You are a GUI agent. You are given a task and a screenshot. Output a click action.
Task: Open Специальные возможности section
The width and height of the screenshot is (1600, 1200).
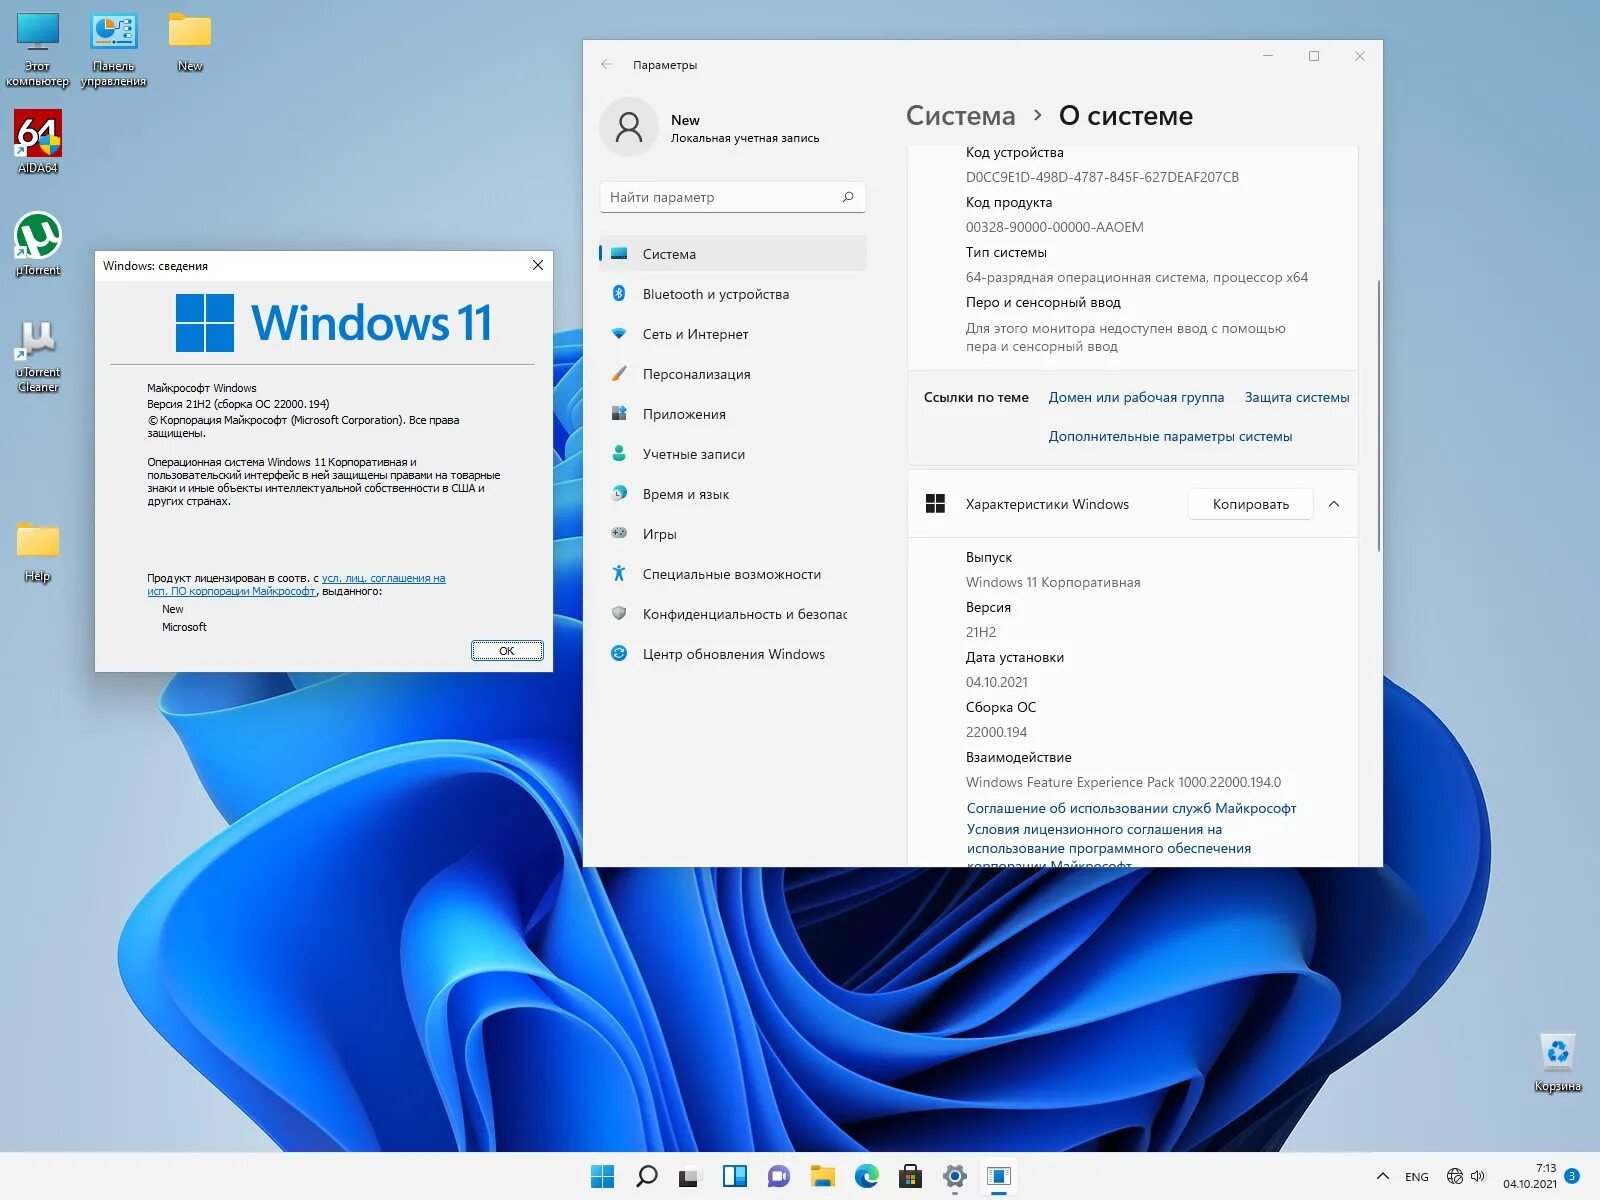point(733,574)
